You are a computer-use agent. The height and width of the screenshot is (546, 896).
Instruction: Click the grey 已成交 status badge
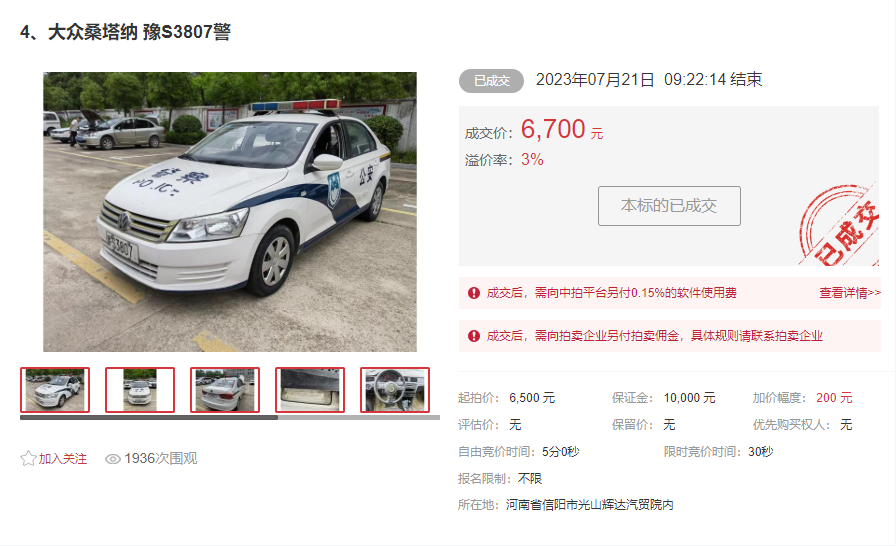491,81
